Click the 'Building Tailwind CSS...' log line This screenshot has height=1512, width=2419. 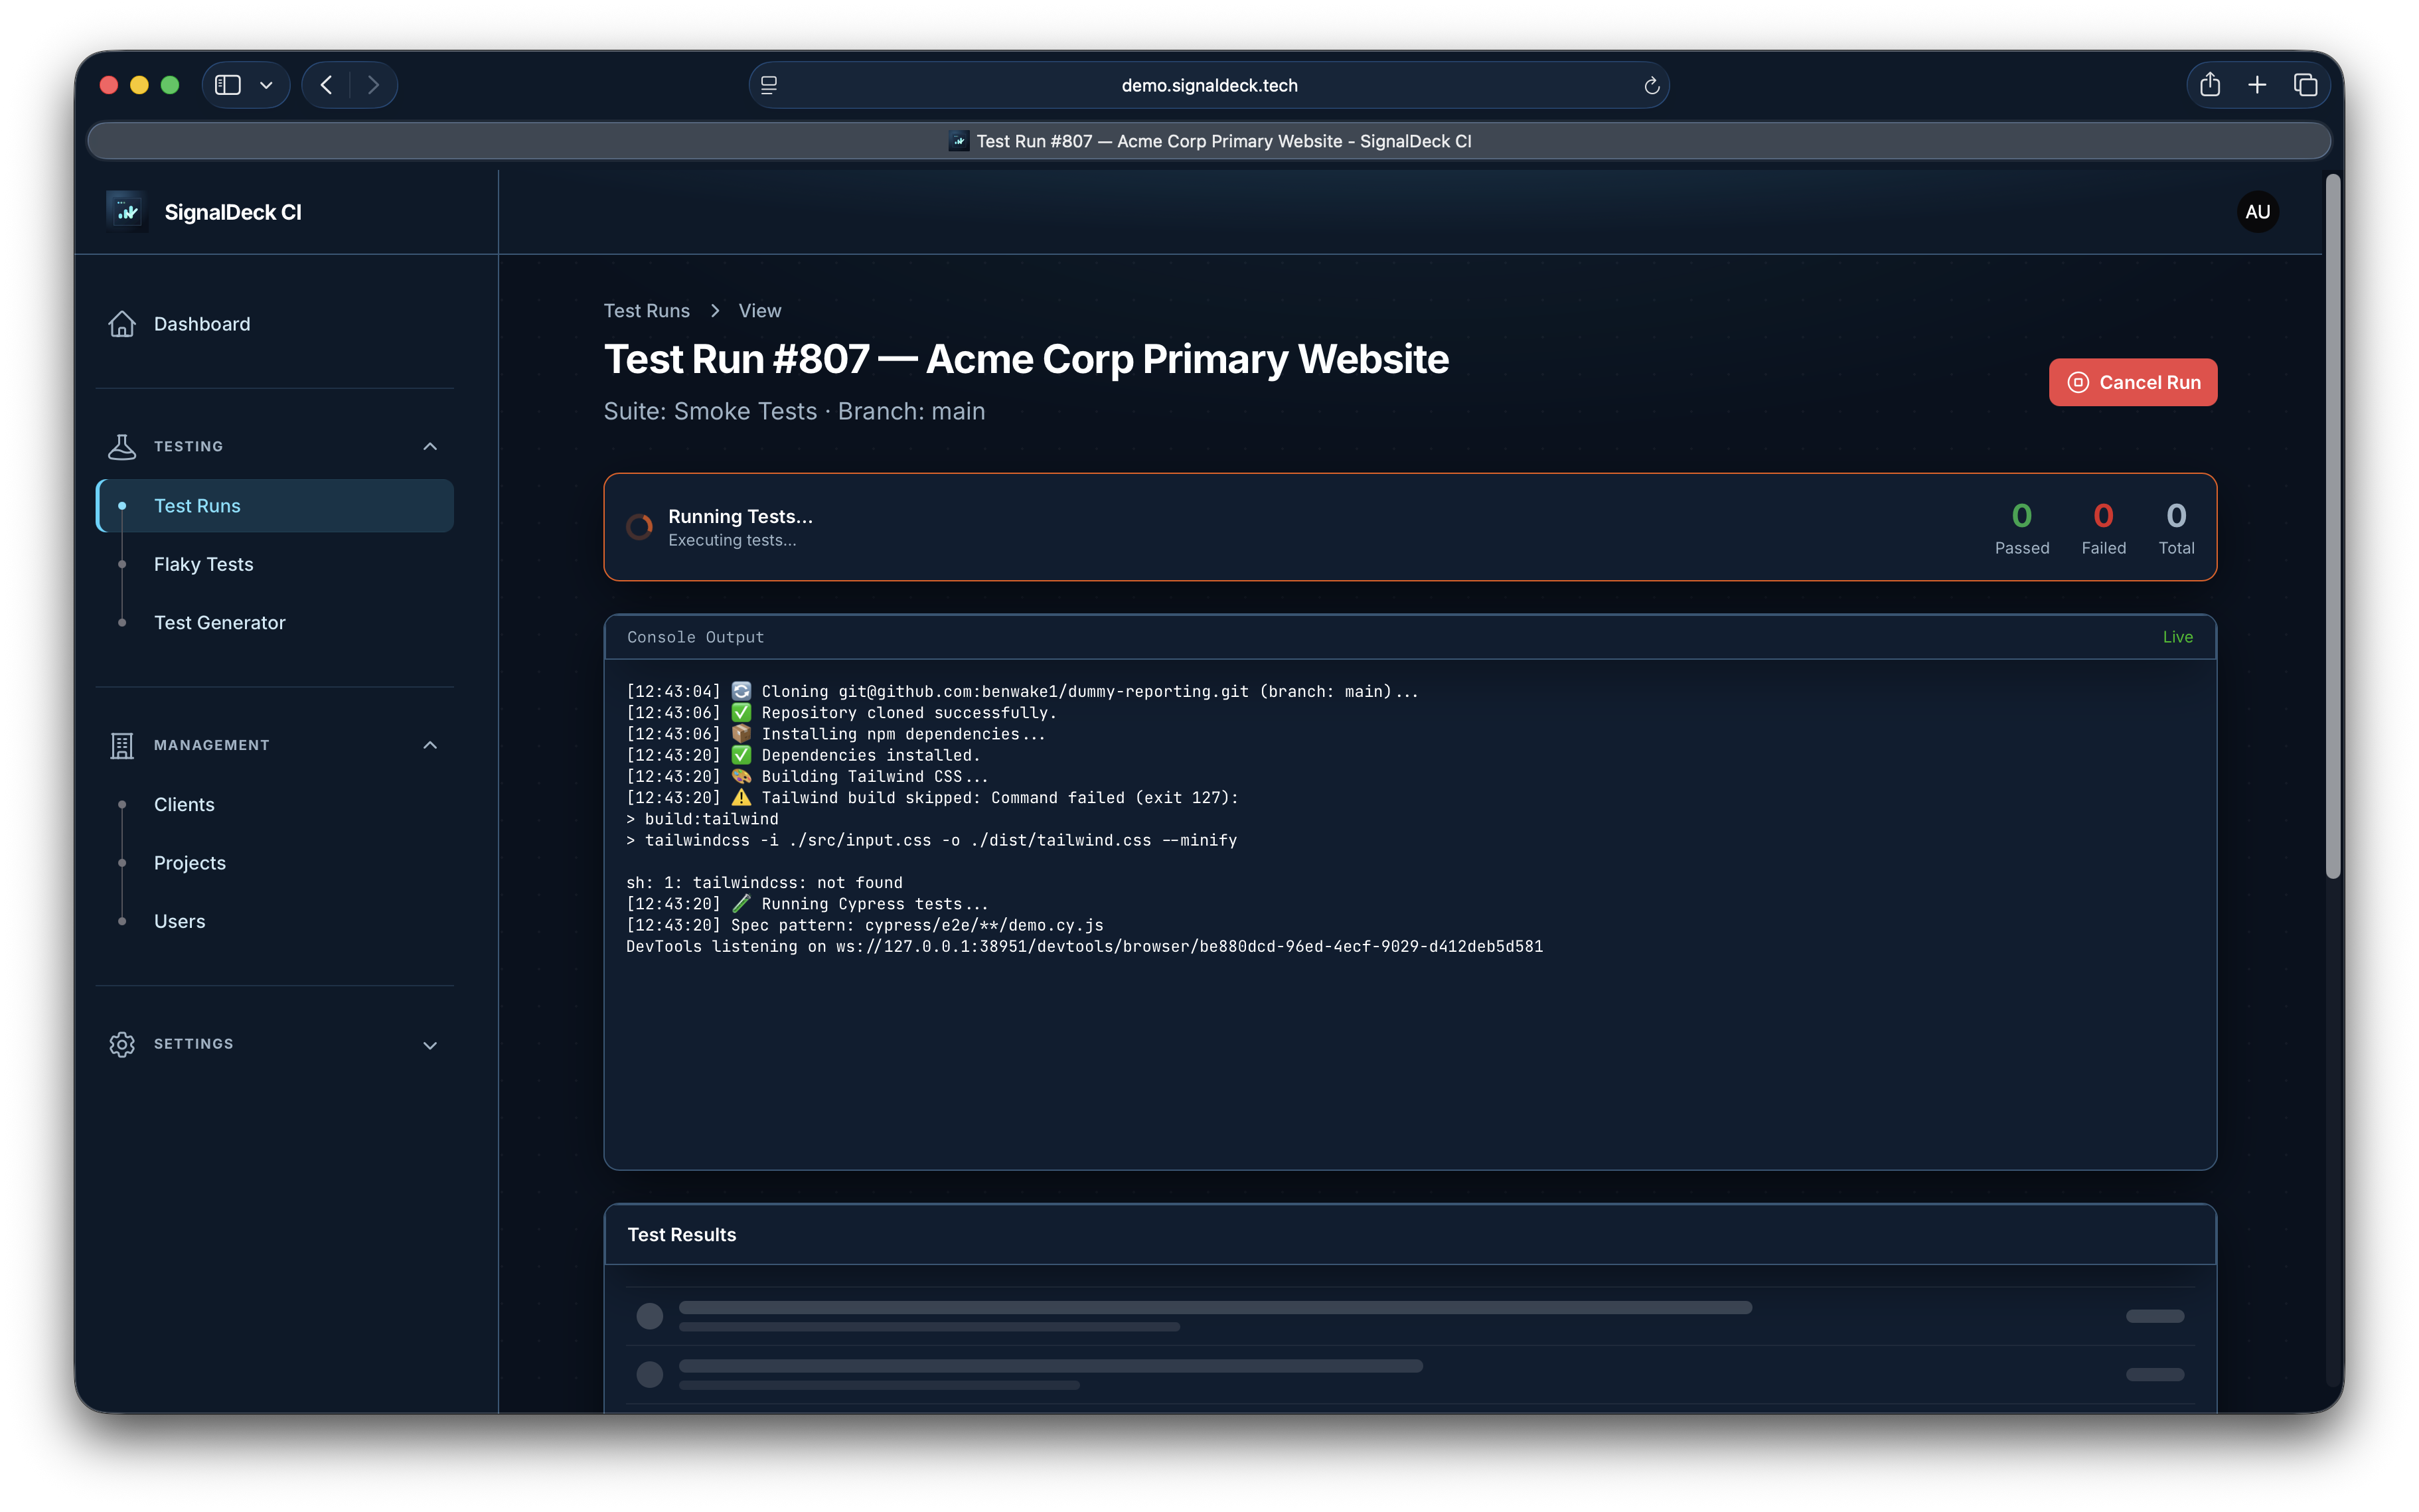[807, 776]
